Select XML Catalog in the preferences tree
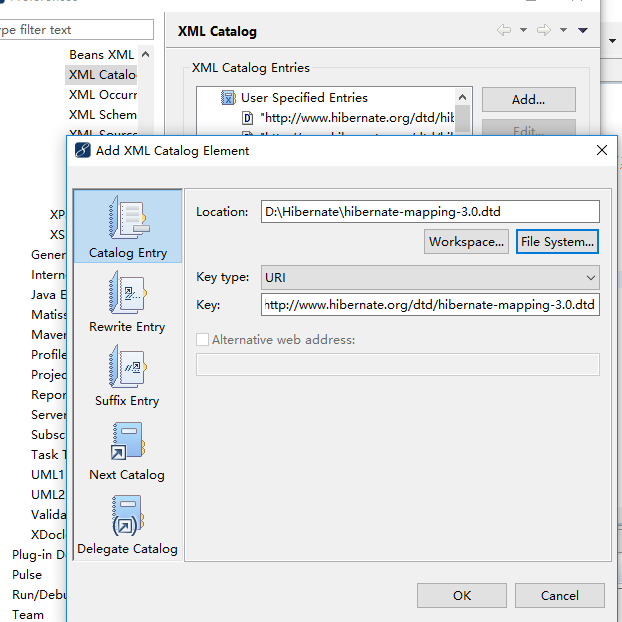The image size is (622, 622). pyautogui.click(x=102, y=75)
